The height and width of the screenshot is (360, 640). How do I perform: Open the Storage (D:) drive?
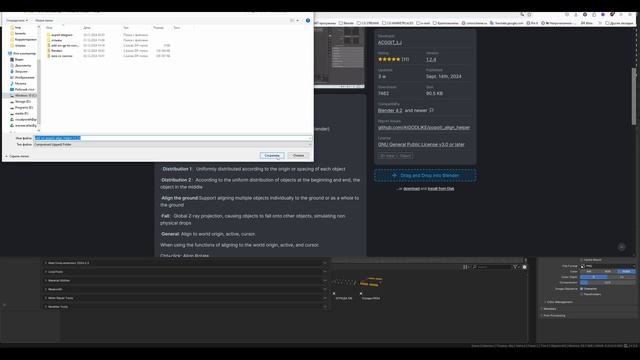[22, 102]
